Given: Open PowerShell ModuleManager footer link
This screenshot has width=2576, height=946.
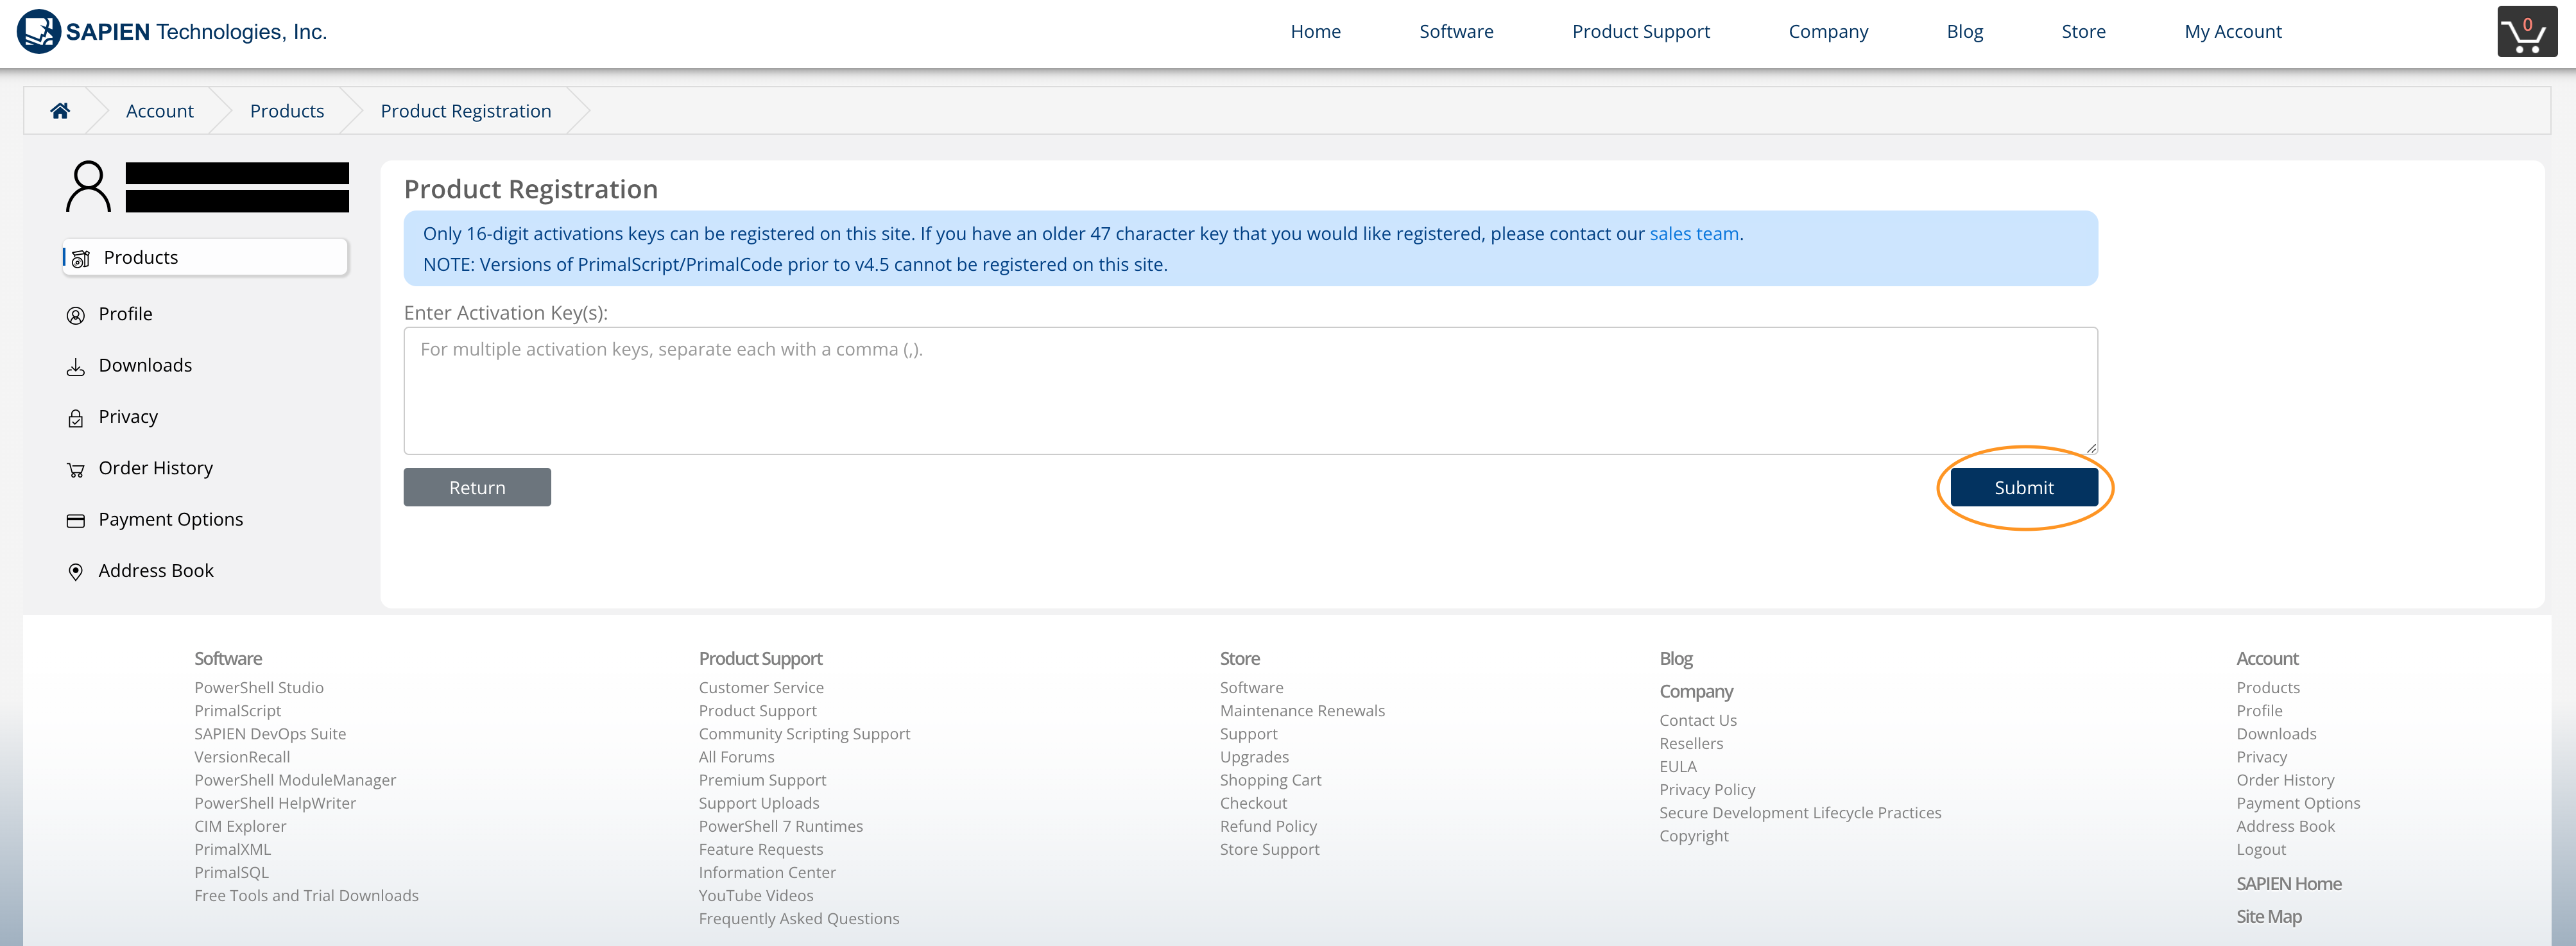Looking at the screenshot, I should [295, 780].
